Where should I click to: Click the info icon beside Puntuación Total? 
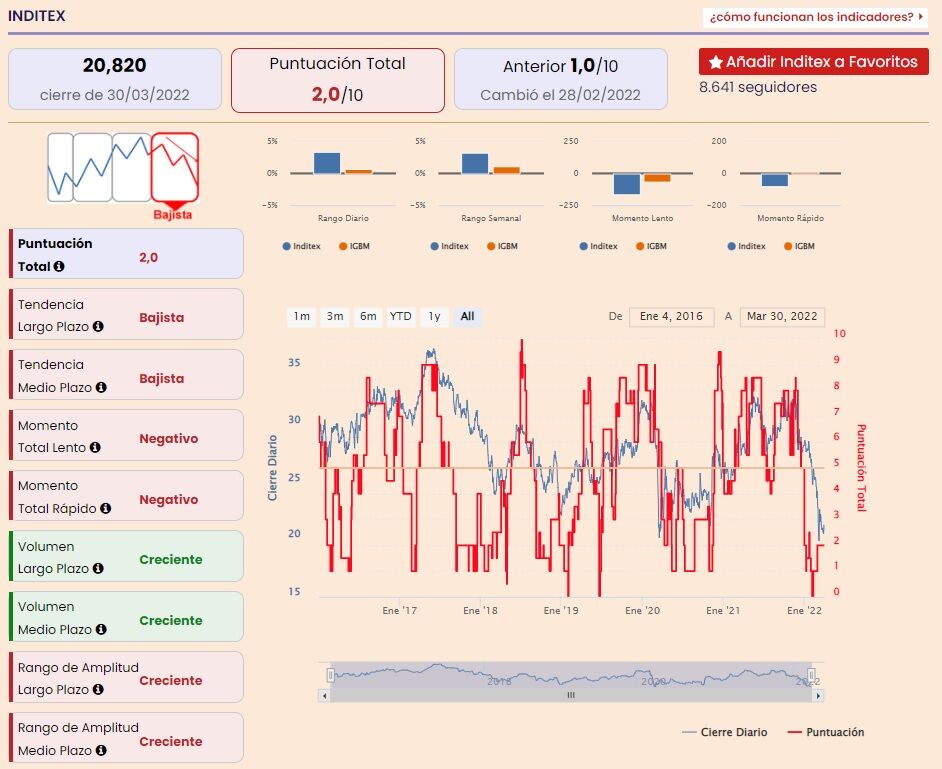tap(59, 266)
